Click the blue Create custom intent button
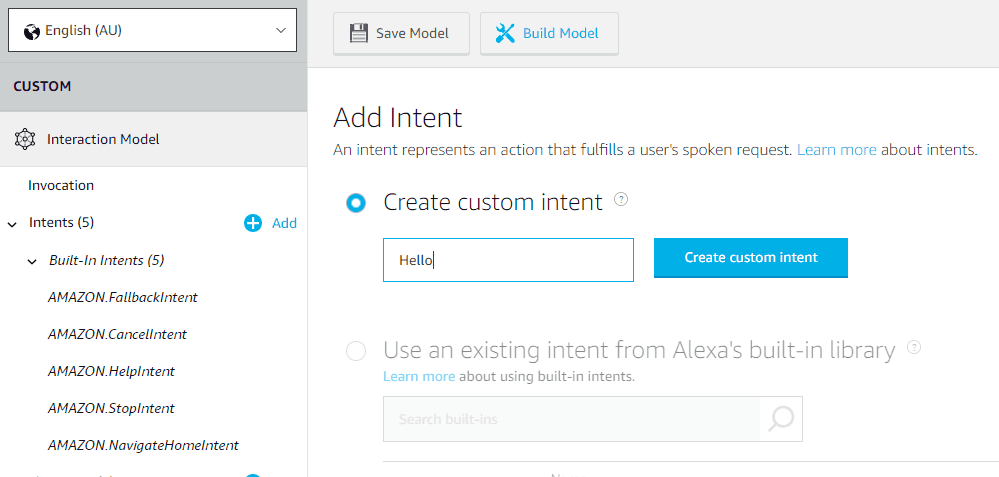The image size is (999, 477). click(751, 257)
